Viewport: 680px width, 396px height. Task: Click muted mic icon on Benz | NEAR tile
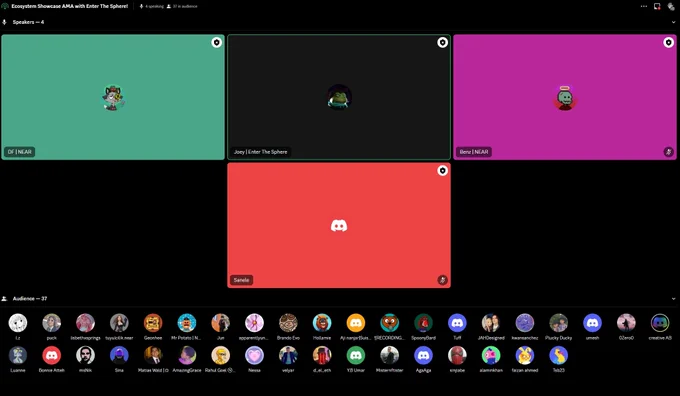click(x=668, y=152)
